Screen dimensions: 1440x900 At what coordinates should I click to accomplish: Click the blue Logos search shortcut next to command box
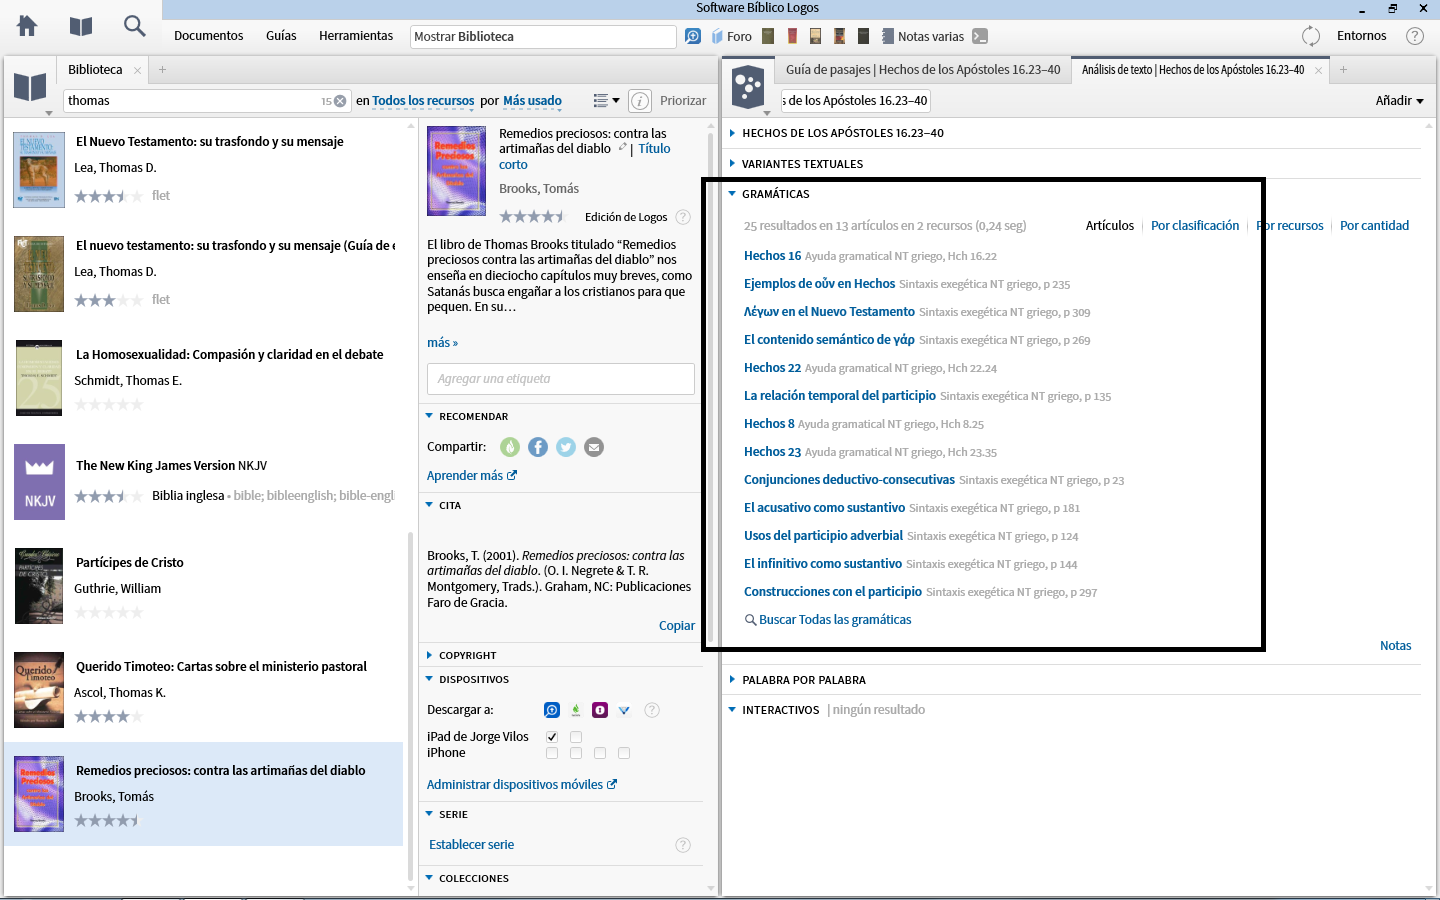[x=693, y=36]
